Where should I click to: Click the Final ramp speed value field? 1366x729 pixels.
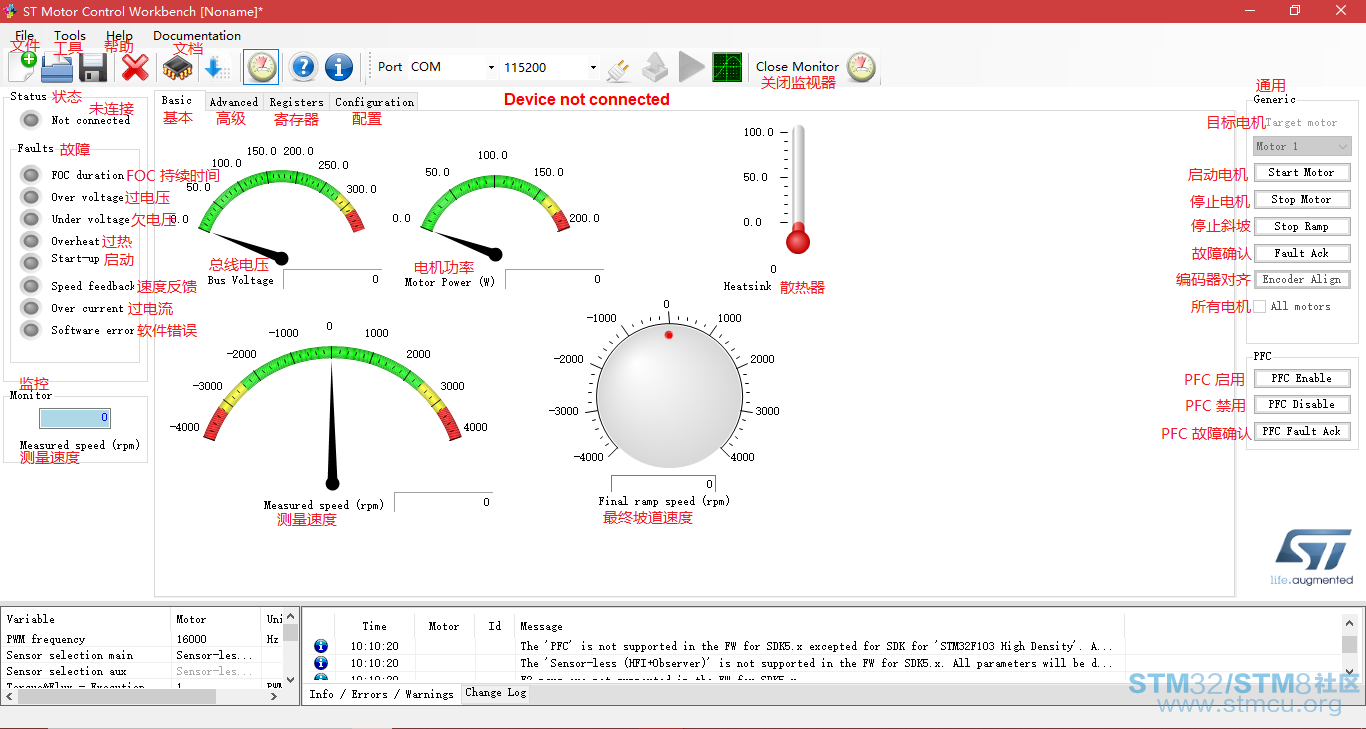[x=663, y=485]
